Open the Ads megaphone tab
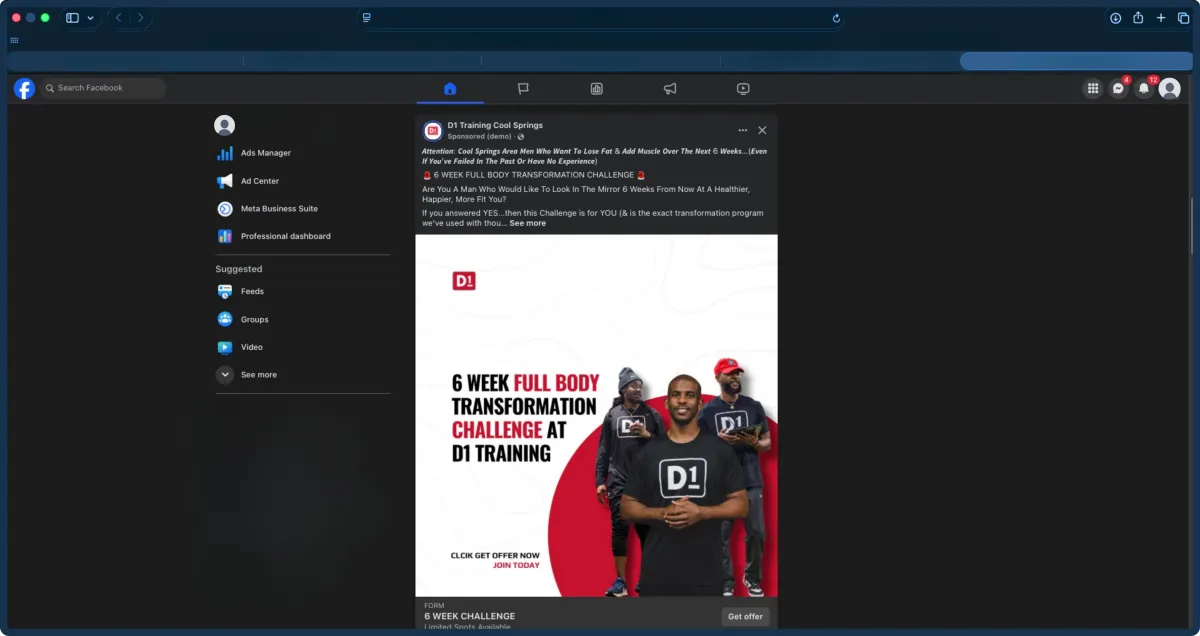Viewport: 1200px width, 636px height. pos(670,88)
